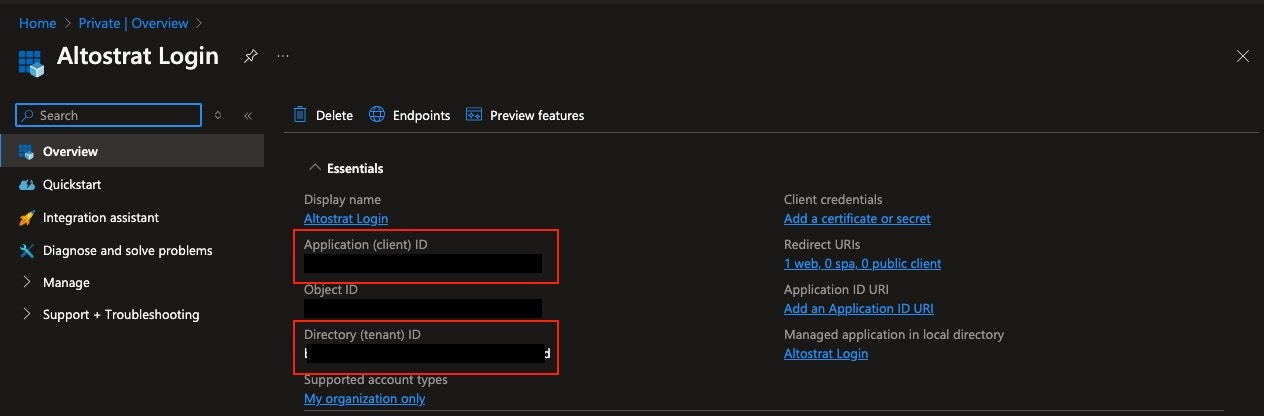Open Preview features
Screen dimensions: 1264x416
tap(525, 115)
